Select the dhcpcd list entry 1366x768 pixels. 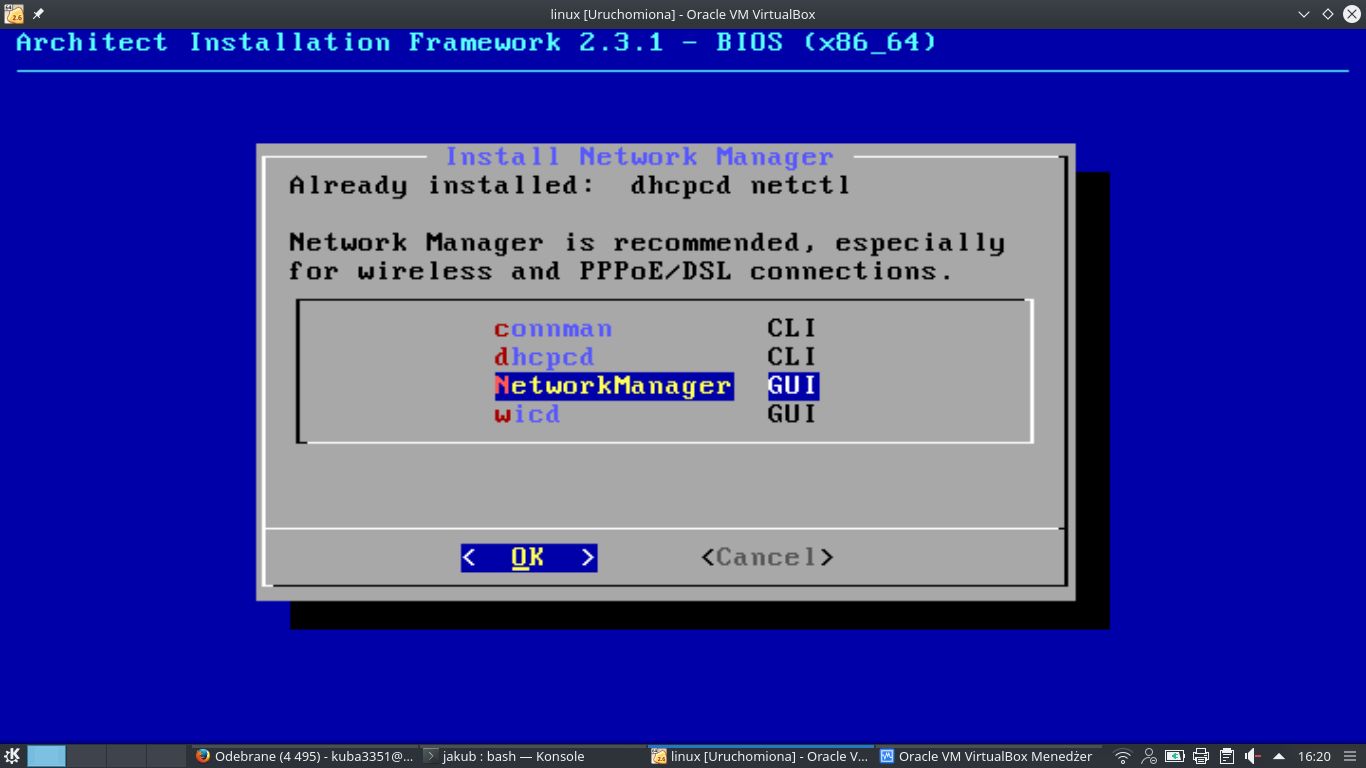(655, 357)
